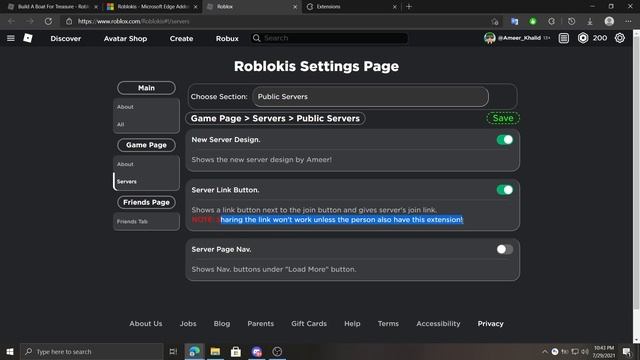Launch File Explorer from the taskbar
Image resolution: width=640 pixels, height=360 pixels.
click(215, 351)
